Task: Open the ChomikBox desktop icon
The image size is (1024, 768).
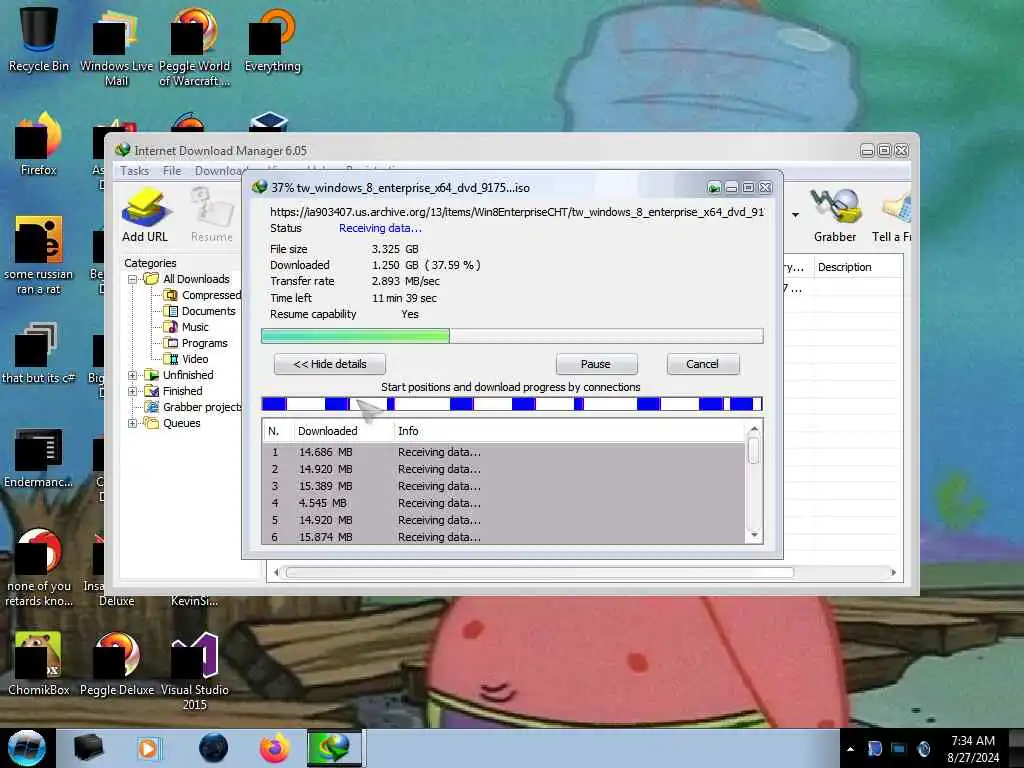Action: click(39, 664)
